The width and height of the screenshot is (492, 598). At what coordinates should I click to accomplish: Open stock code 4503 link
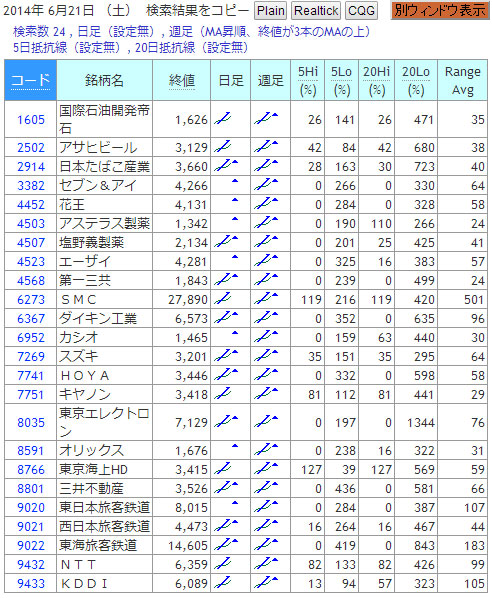click(31, 223)
